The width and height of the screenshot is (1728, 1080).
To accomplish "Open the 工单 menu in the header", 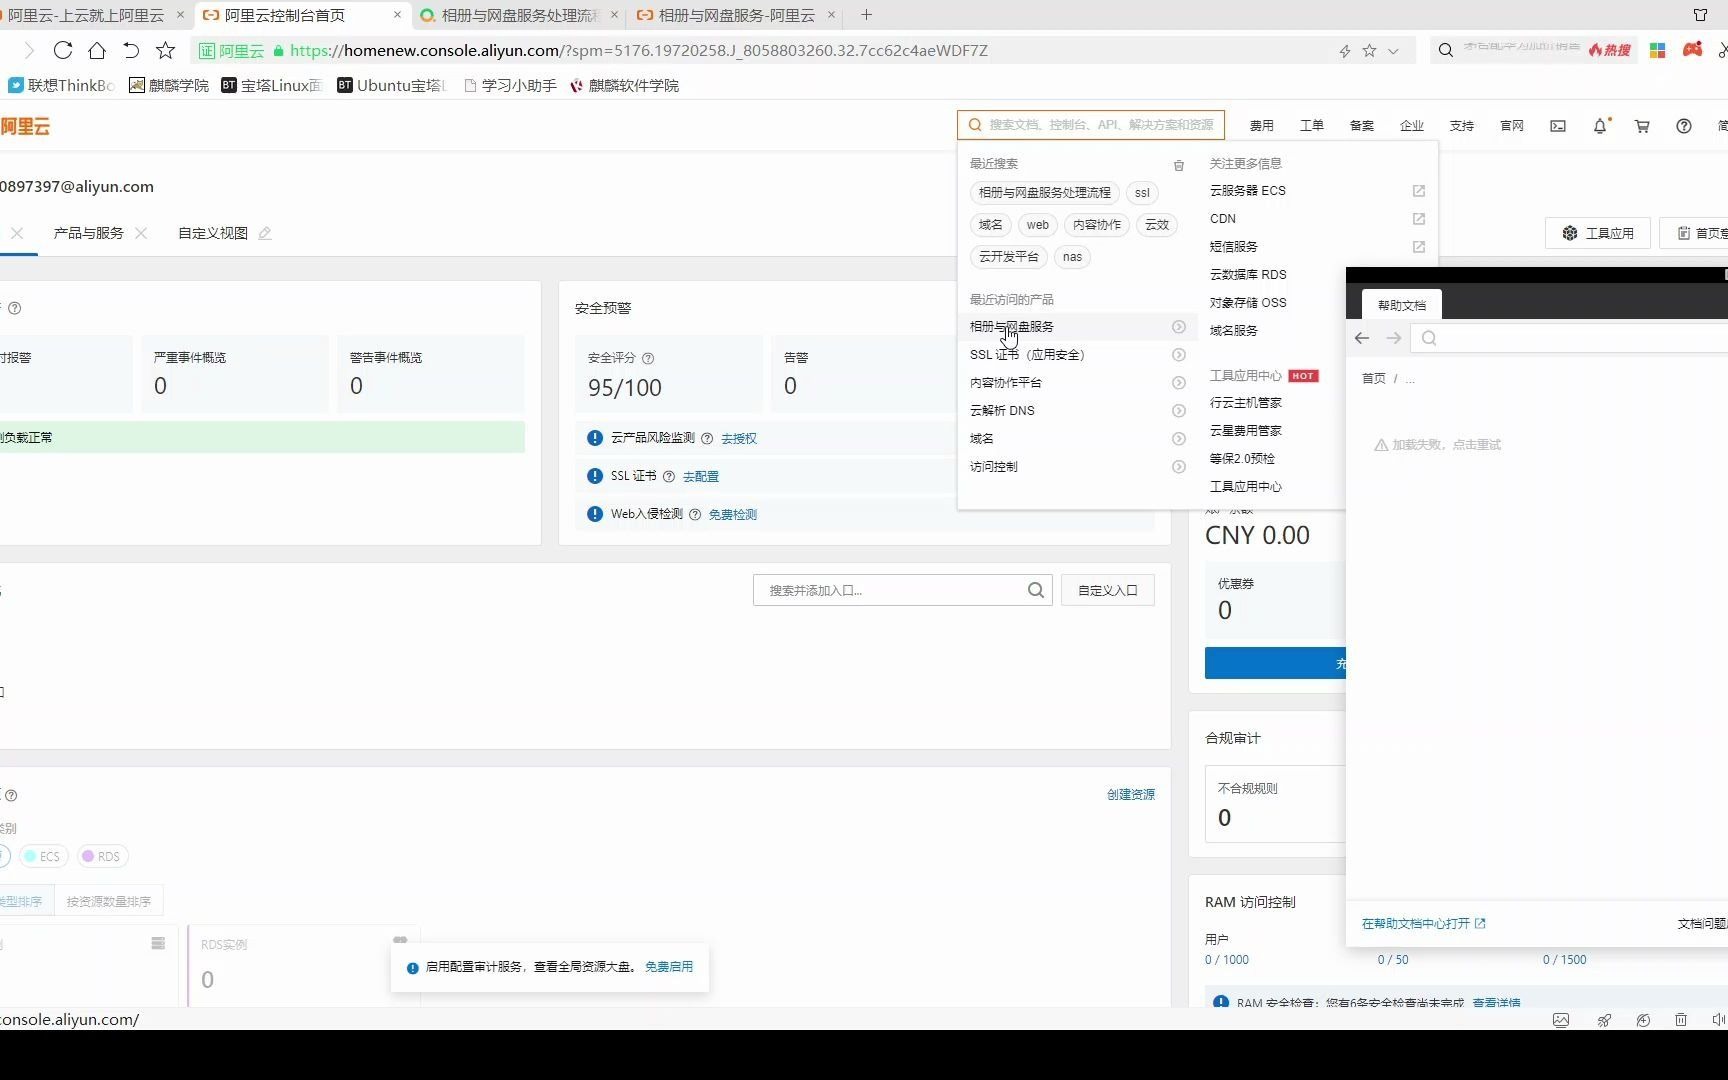I will tap(1312, 126).
